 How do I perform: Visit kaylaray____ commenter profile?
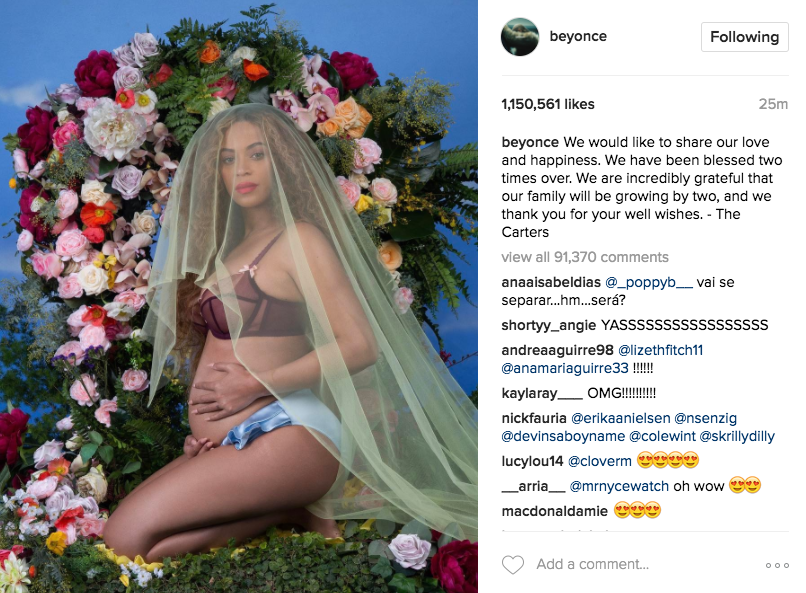pyautogui.click(x=542, y=394)
